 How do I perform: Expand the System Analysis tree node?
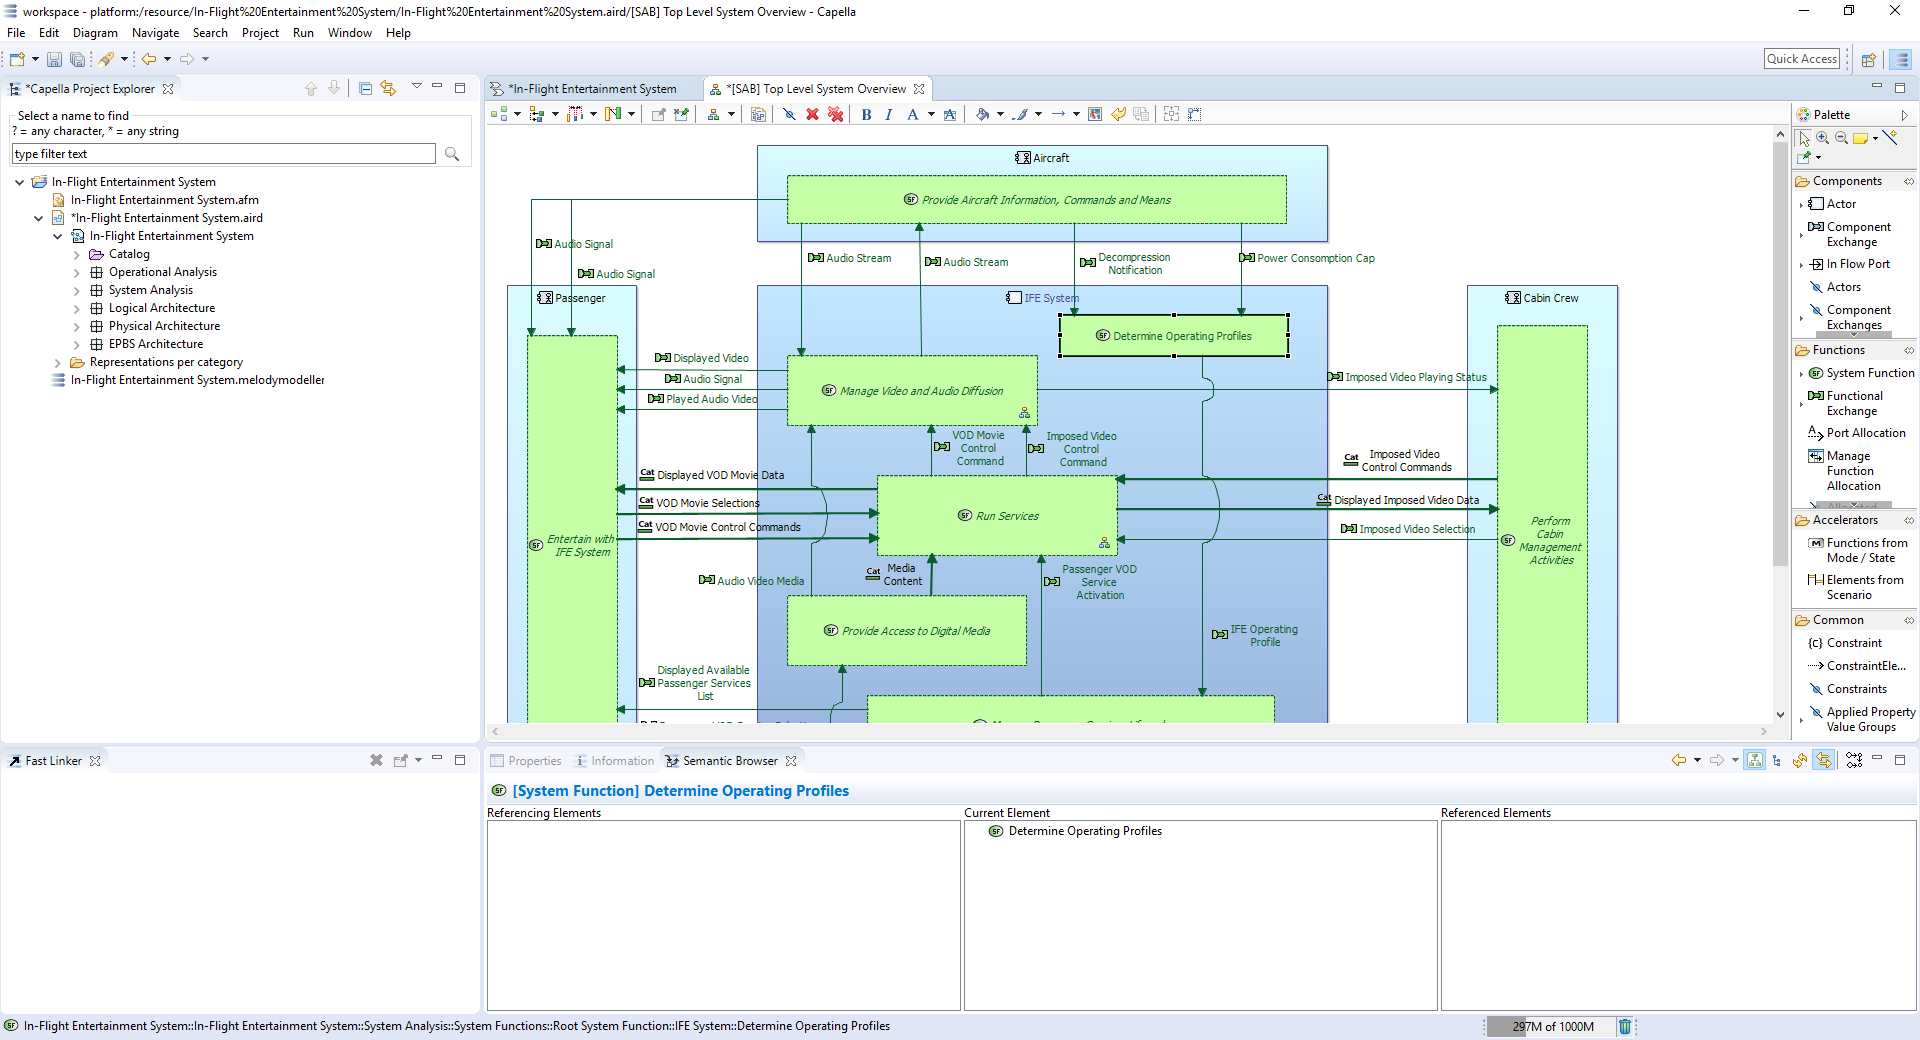click(x=77, y=291)
